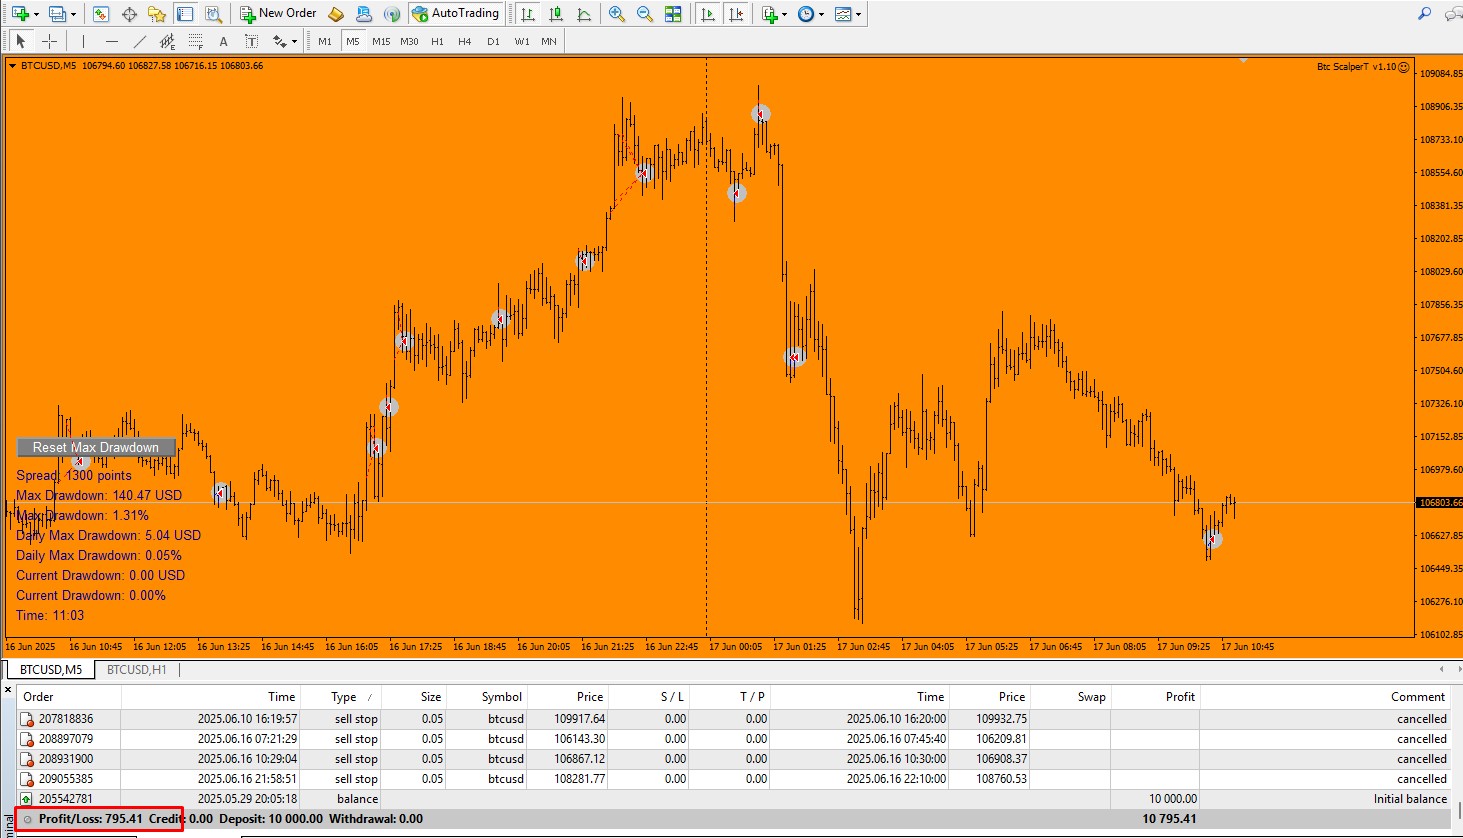The width and height of the screenshot is (1463, 838).
Task: Switch to the BTCUSD,H1 chart tab
Action: (x=137, y=670)
